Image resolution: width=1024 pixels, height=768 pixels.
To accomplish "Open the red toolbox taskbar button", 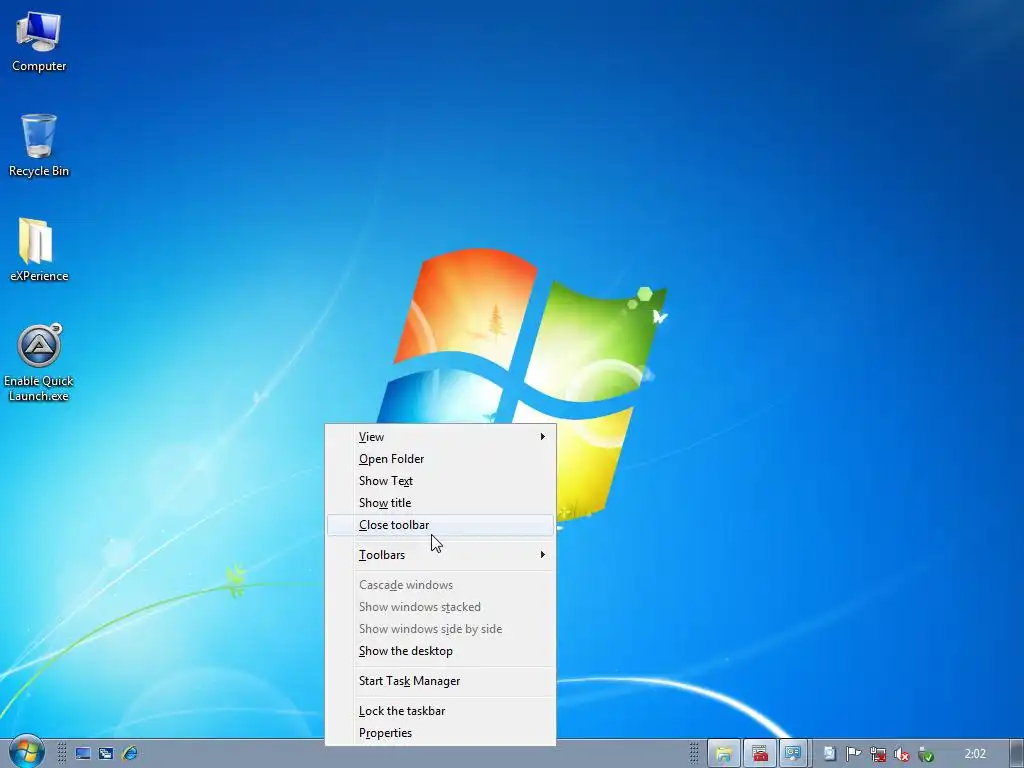I will [x=760, y=754].
